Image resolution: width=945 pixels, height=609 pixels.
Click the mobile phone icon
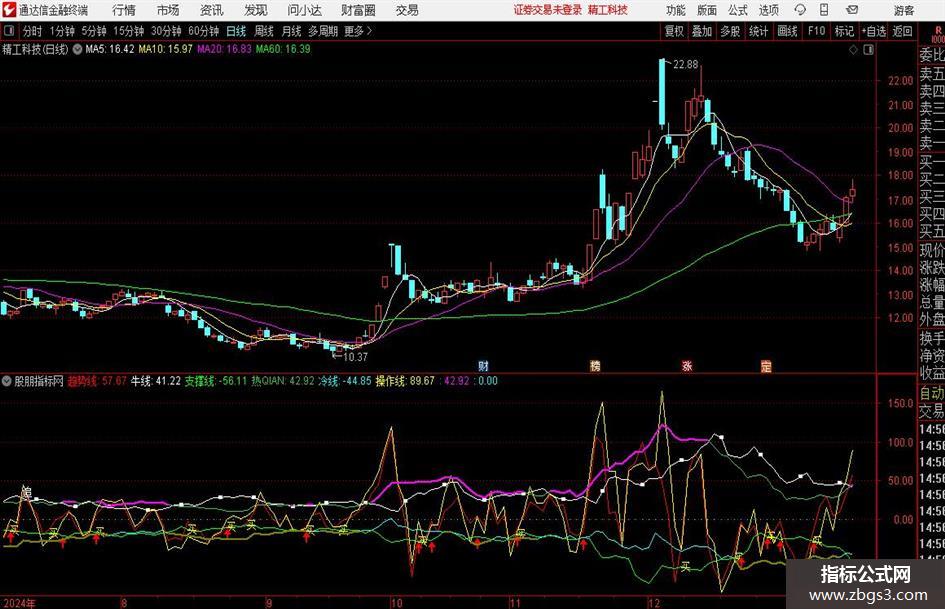click(824, 10)
